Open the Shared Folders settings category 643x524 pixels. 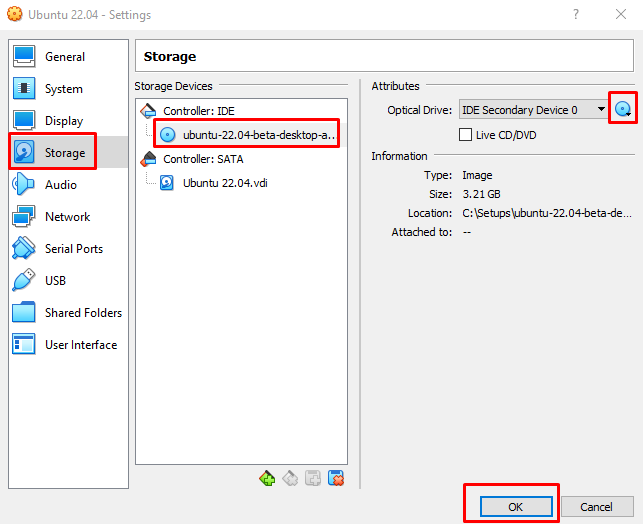click(68, 312)
